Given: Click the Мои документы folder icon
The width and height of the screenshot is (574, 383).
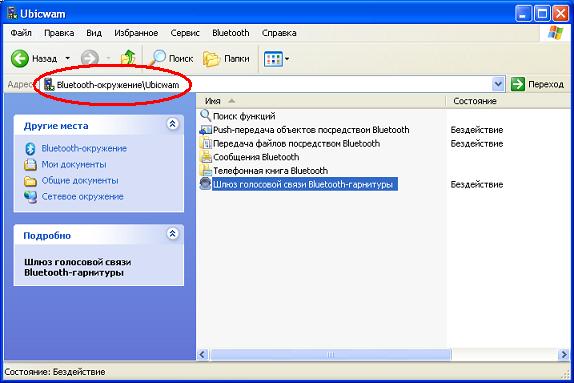Looking at the screenshot, I should click(x=30, y=165).
